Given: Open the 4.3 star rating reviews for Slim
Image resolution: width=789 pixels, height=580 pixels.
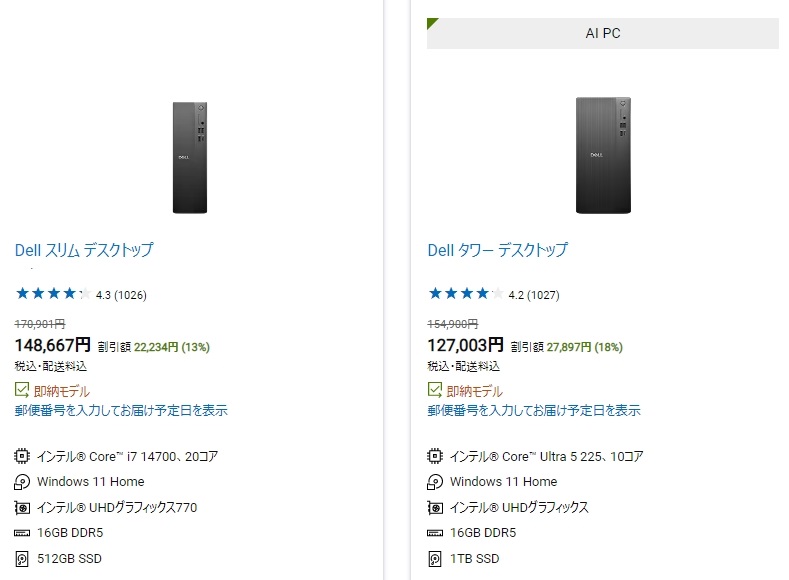Looking at the screenshot, I should tap(81, 294).
